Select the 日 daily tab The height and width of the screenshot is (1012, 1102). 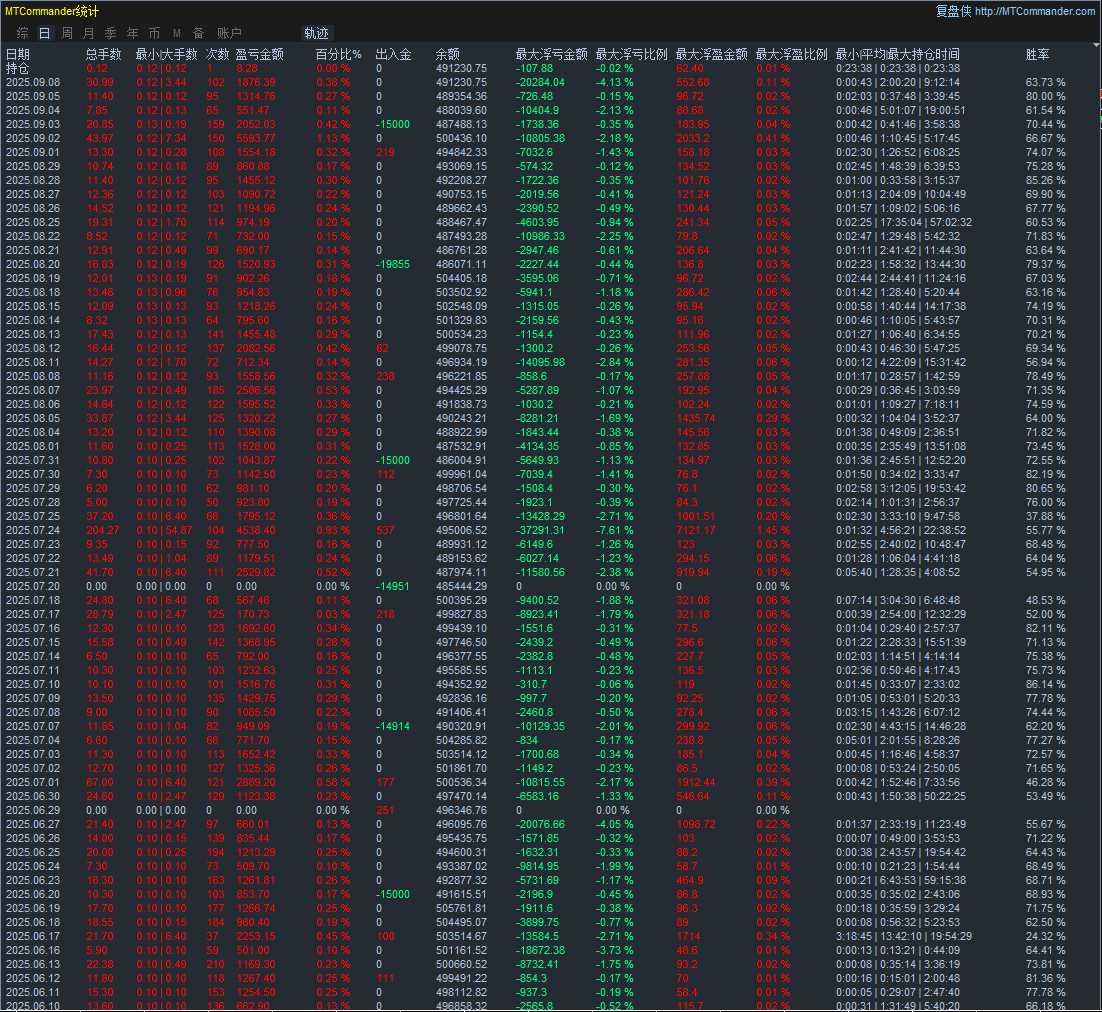coord(44,33)
